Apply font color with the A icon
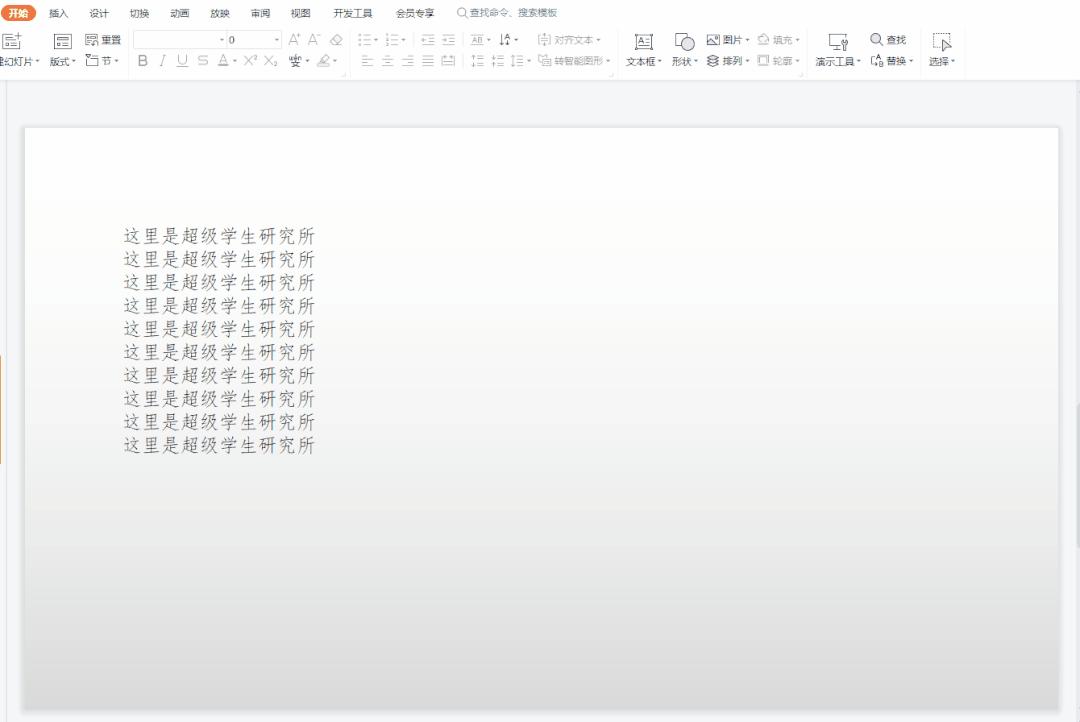1080x722 pixels. [x=222, y=61]
